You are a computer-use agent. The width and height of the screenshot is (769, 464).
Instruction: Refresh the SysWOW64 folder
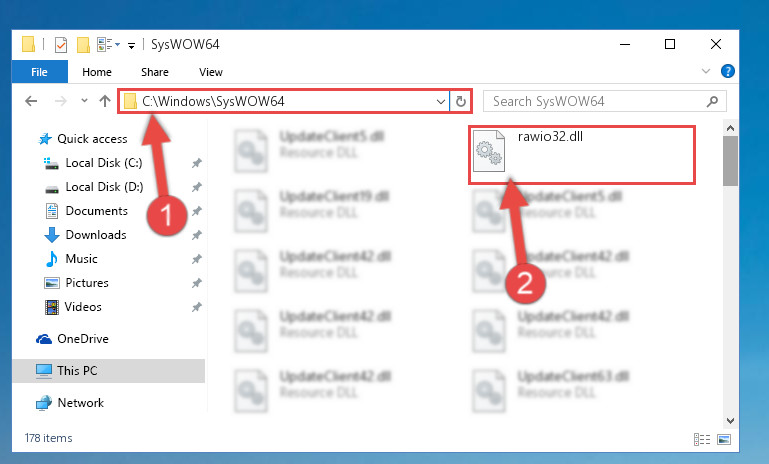coord(461,102)
